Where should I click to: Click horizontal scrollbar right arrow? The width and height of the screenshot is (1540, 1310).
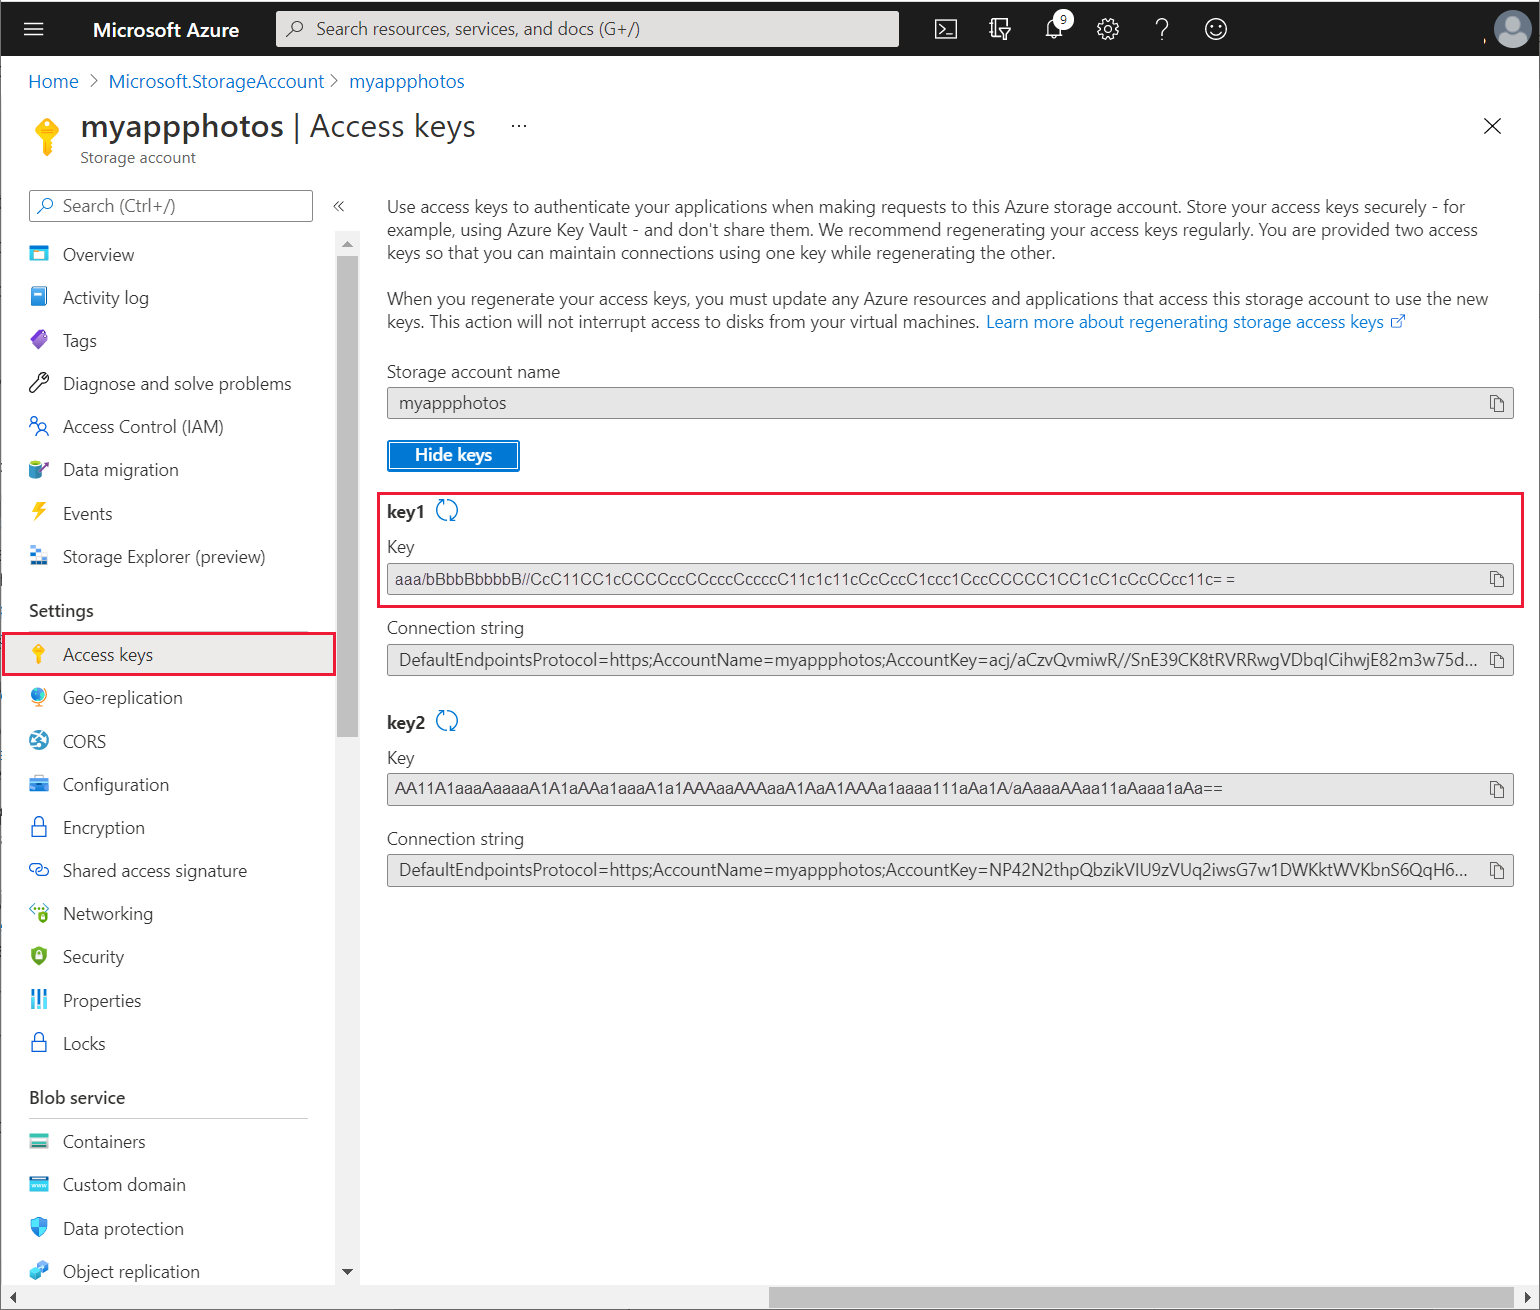pyautogui.click(x=1527, y=1297)
